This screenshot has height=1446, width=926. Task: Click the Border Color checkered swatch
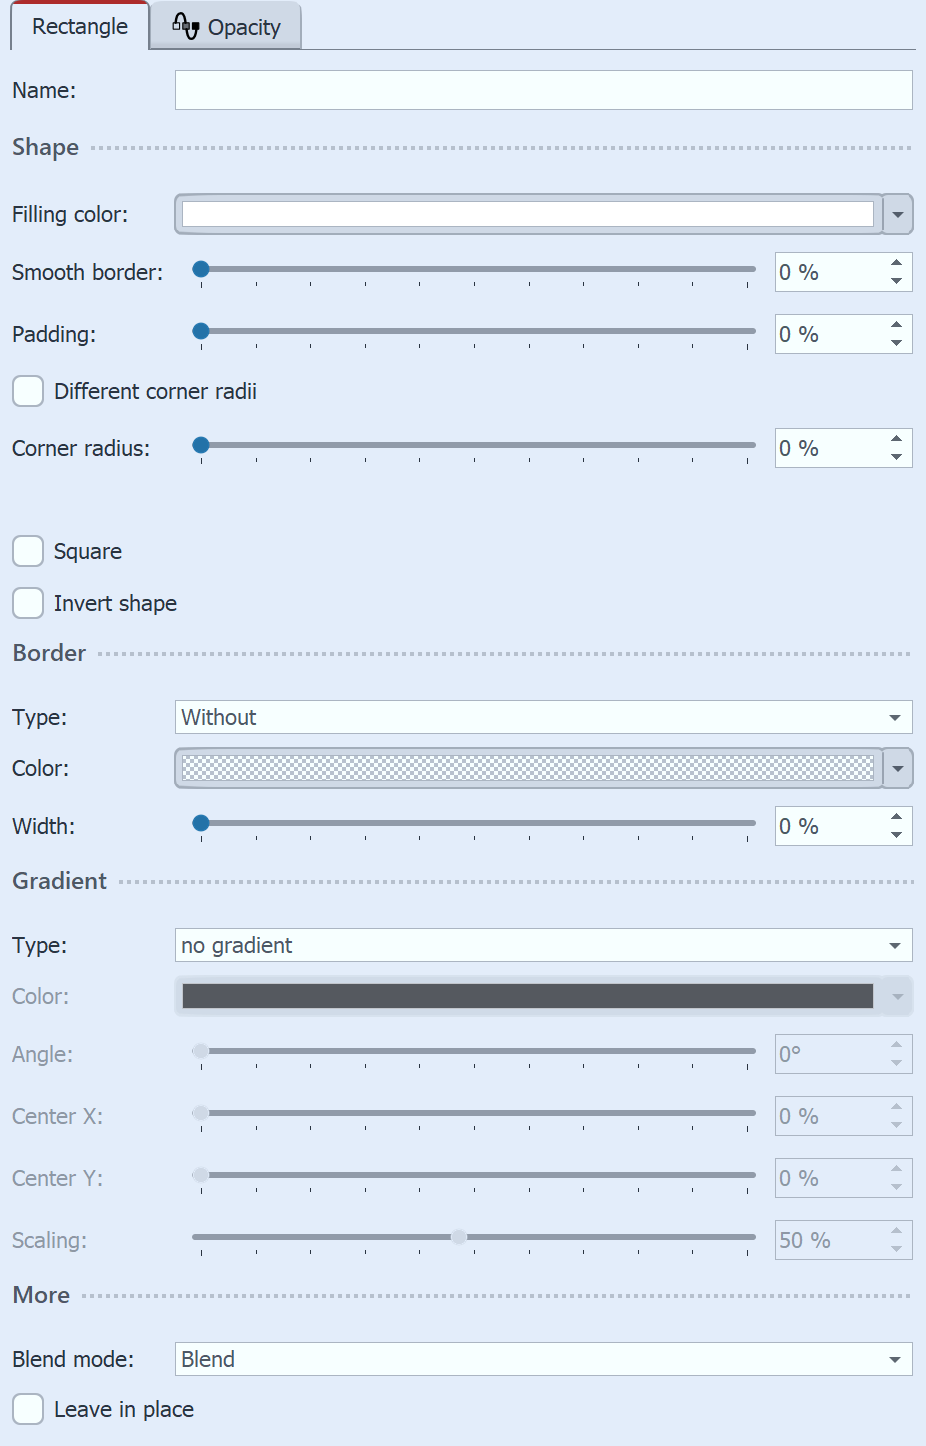530,768
